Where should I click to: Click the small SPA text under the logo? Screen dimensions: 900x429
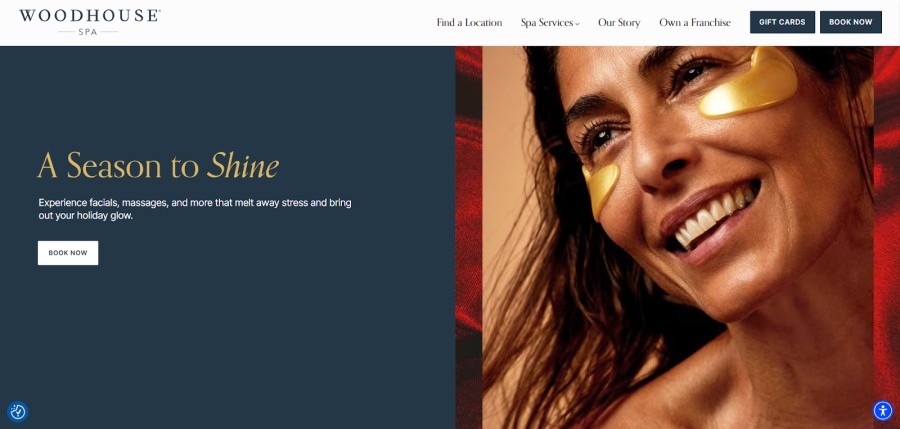tap(88, 32)
